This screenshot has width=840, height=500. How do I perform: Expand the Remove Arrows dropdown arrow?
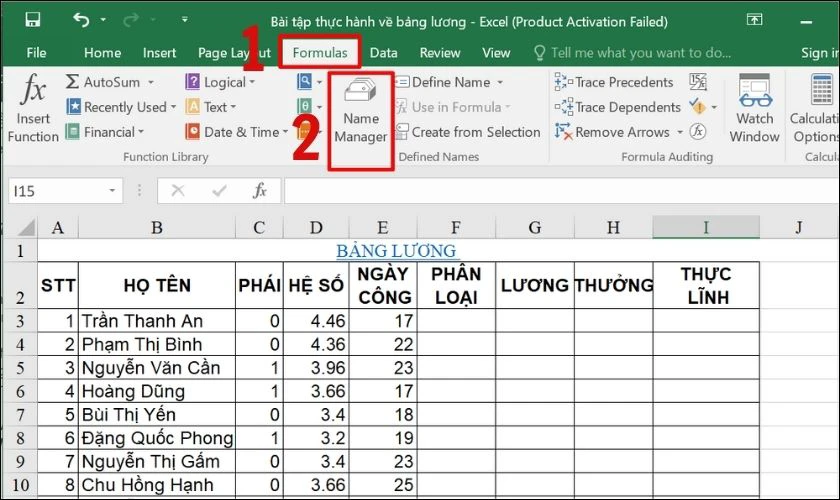(680, 132)
